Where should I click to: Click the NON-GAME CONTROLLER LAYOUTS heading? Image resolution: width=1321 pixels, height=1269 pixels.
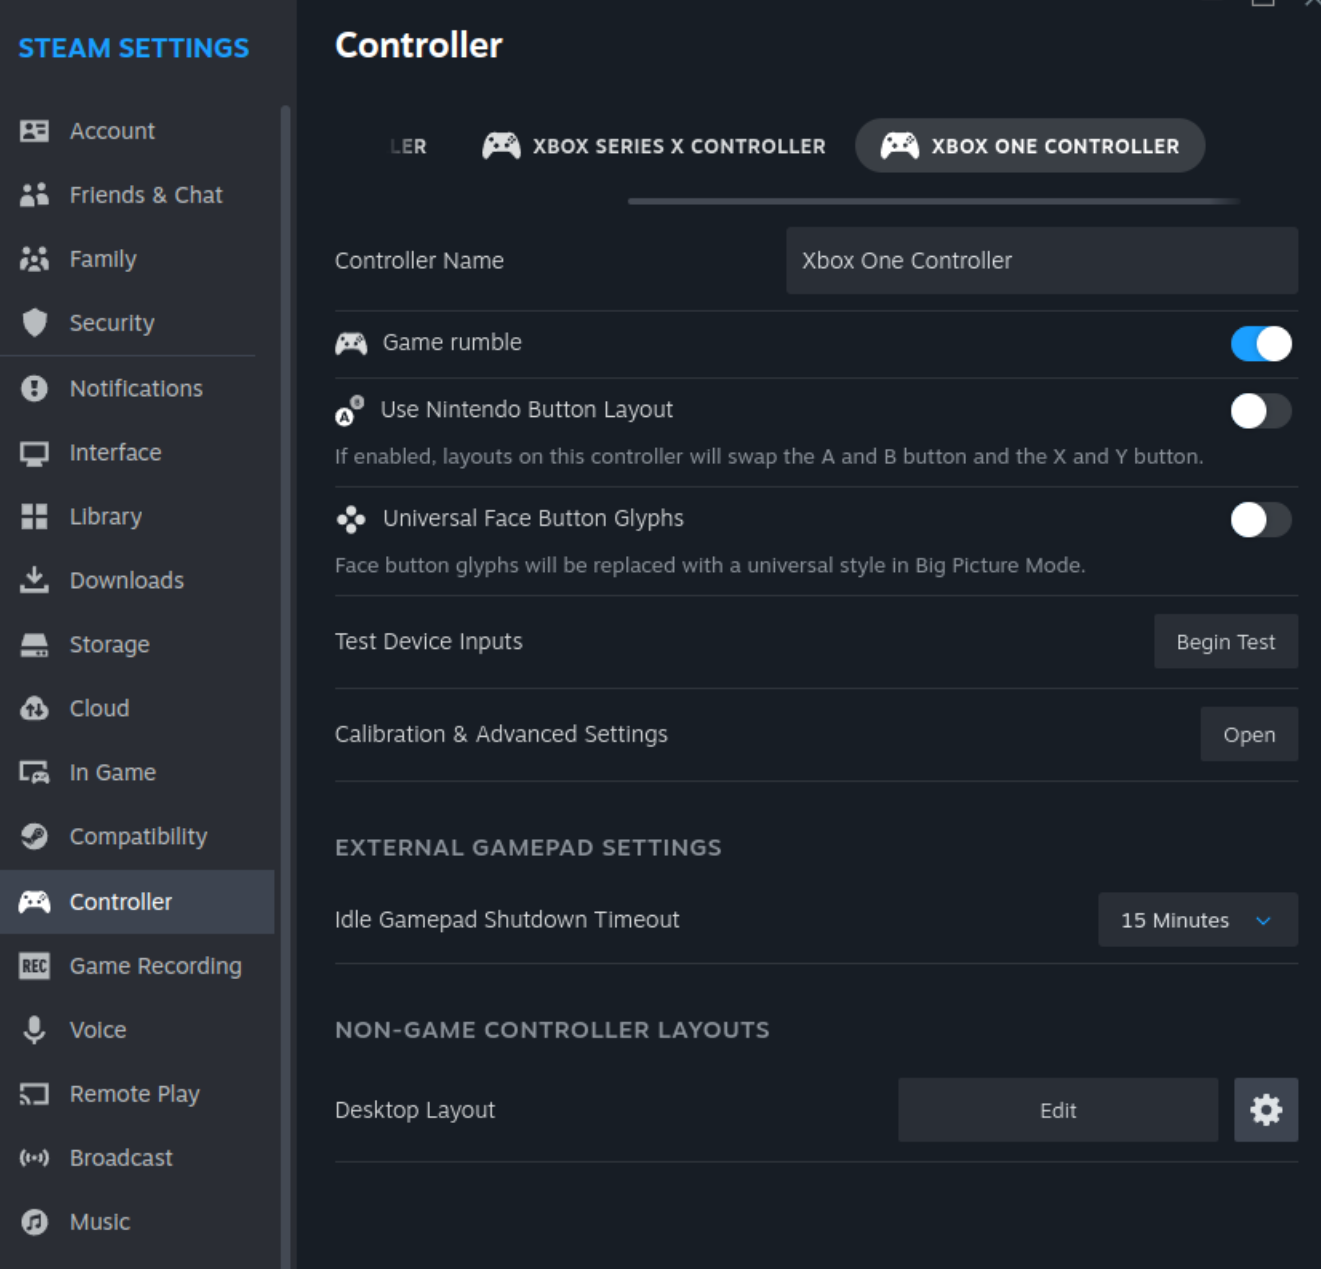click(552, 1030)
